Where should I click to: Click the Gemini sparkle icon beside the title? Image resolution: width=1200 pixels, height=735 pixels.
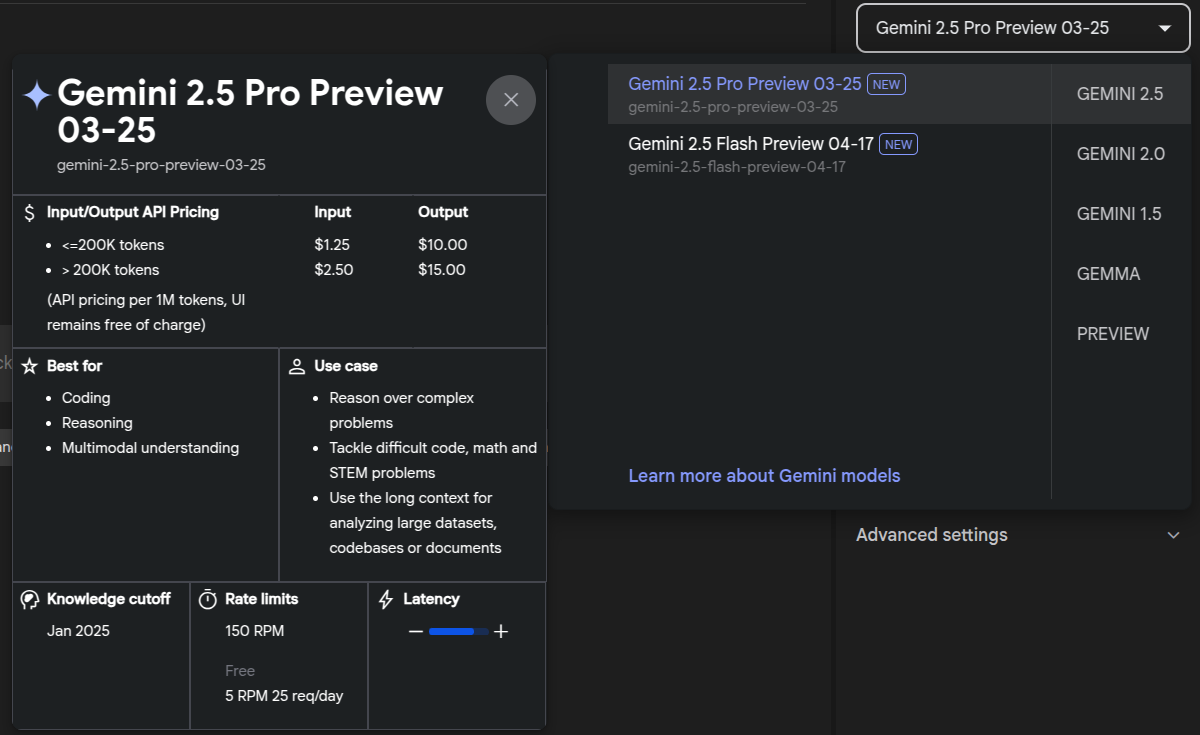pos(37,95)
